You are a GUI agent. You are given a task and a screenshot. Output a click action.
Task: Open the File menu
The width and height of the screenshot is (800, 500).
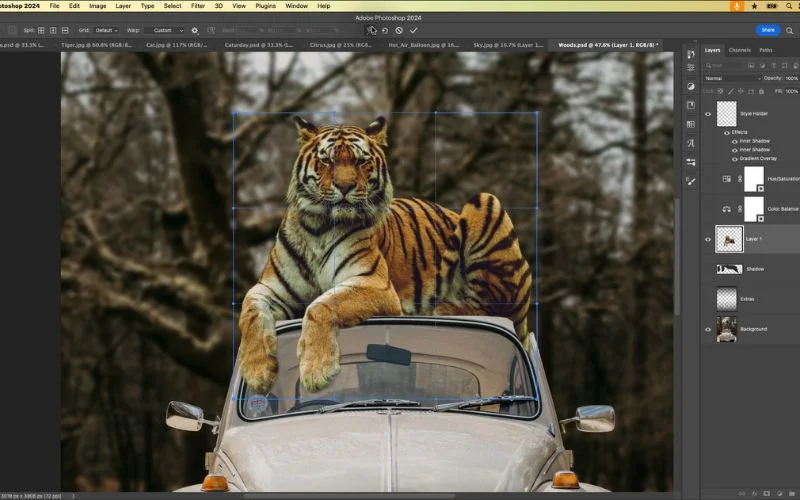pos(55,6)
